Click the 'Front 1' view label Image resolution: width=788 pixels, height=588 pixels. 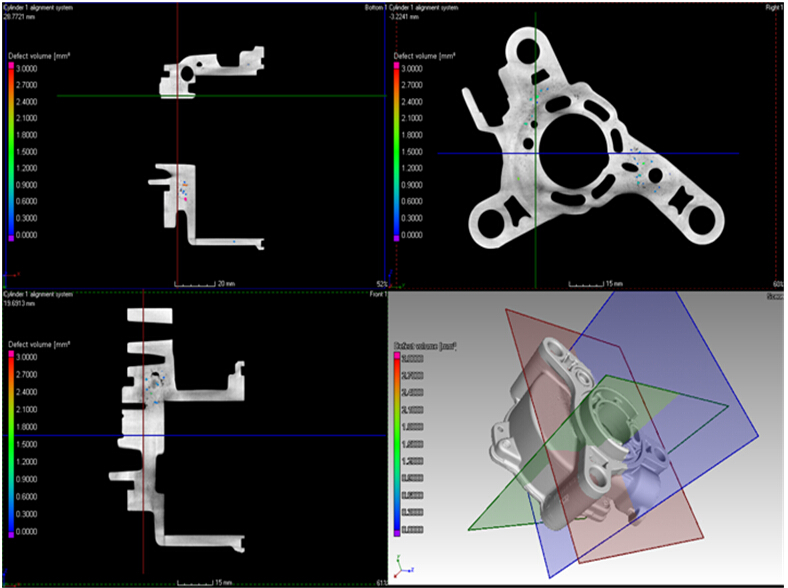pos(377,294)
